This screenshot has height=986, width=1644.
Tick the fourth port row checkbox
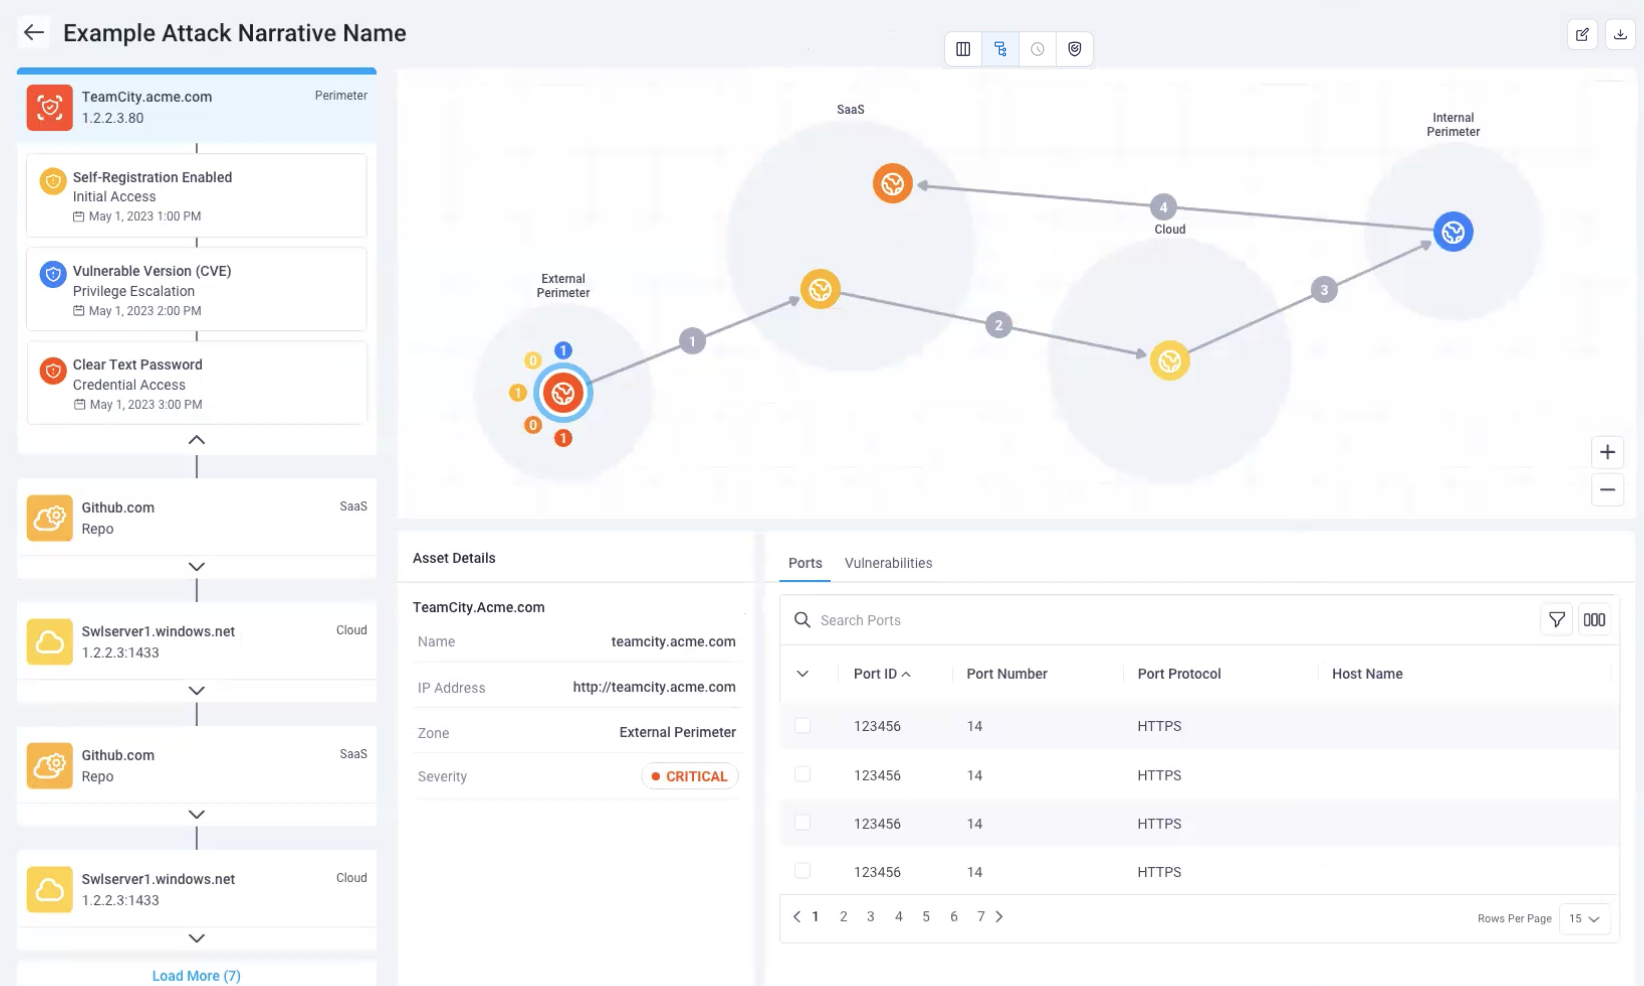(802, 871)
